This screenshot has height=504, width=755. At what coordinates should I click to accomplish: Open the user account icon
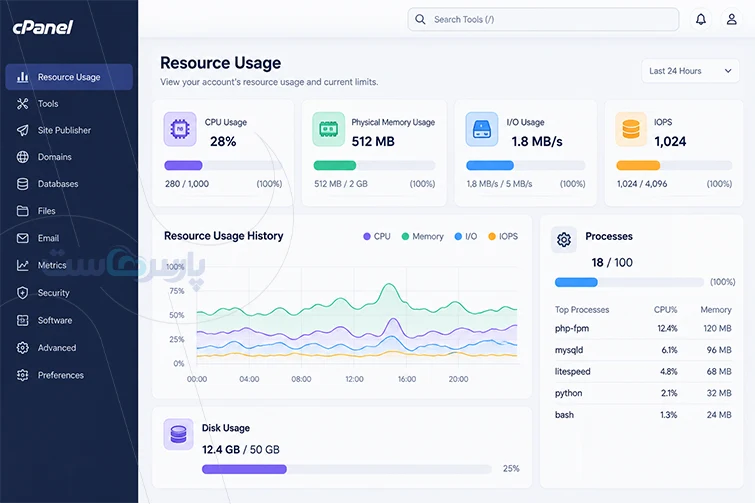tap(731, 19)
